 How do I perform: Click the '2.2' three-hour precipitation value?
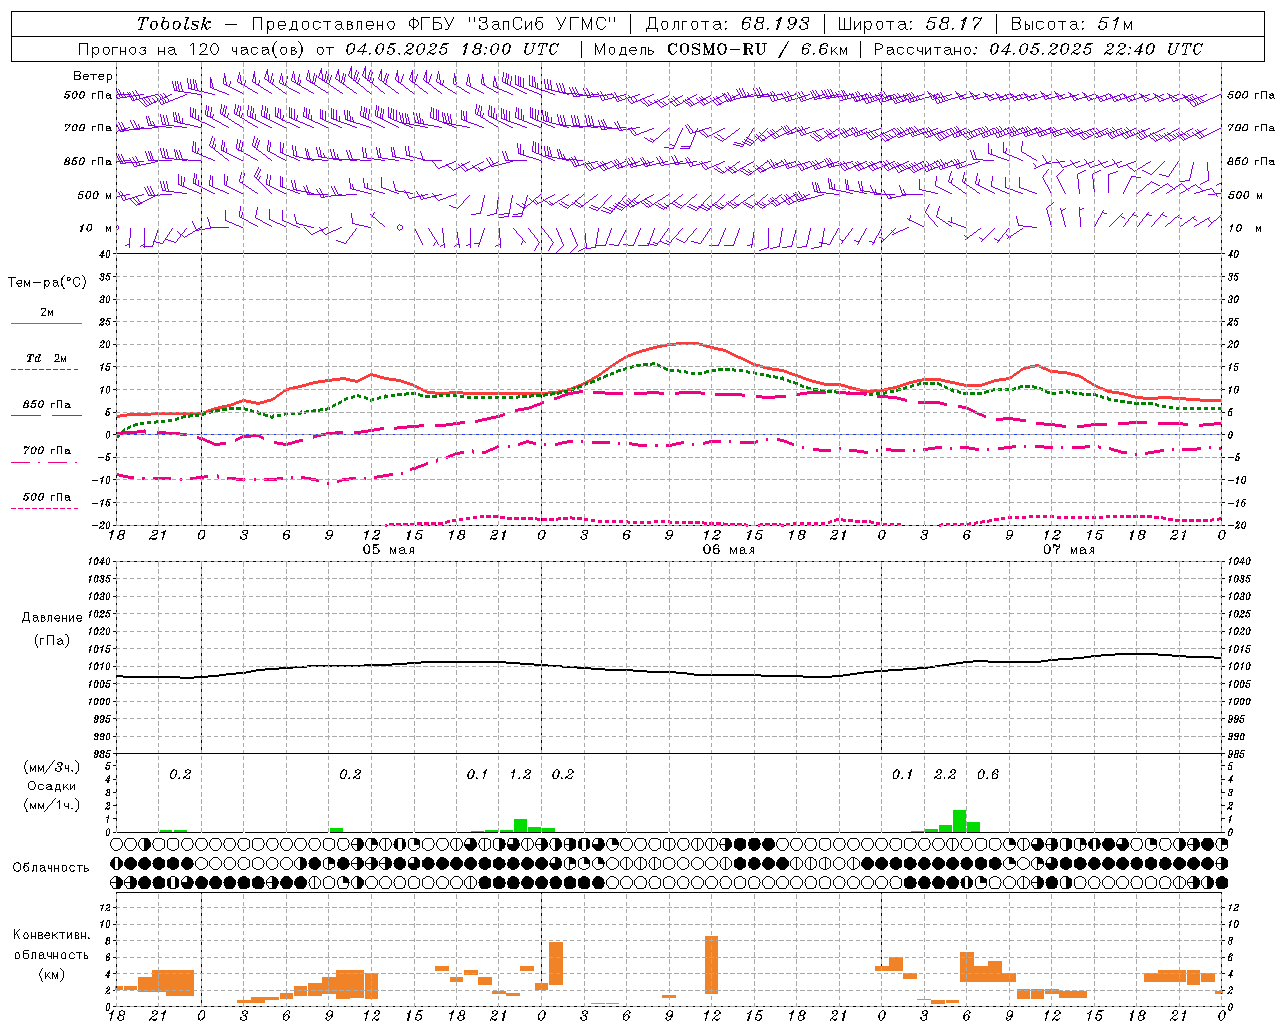[945, 775]
